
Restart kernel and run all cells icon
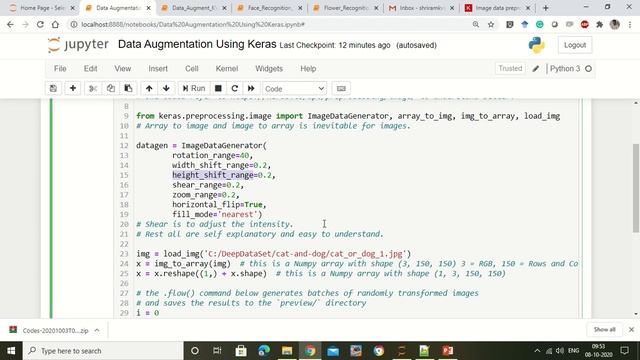(251, 89)
